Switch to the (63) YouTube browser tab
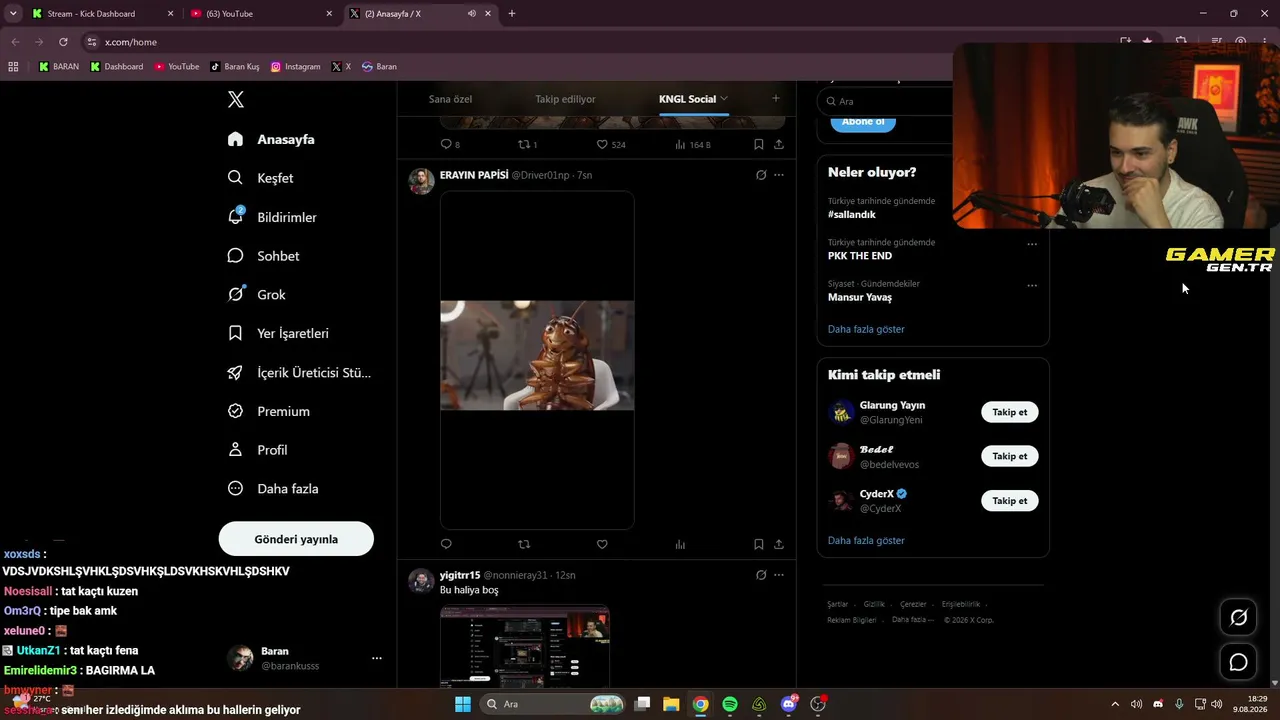1280x720 pixels. 262,14
